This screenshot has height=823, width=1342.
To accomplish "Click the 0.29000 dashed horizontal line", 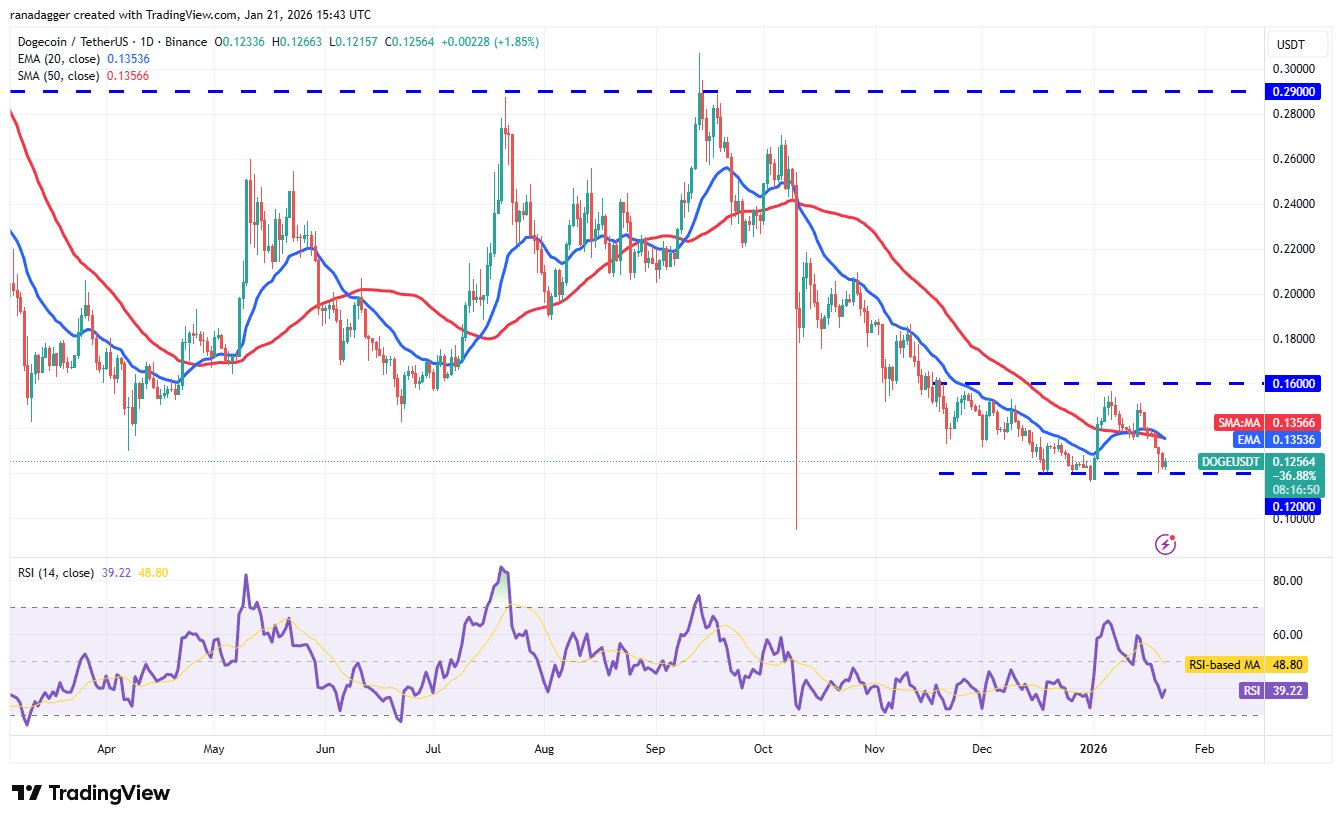I will 400,91.
